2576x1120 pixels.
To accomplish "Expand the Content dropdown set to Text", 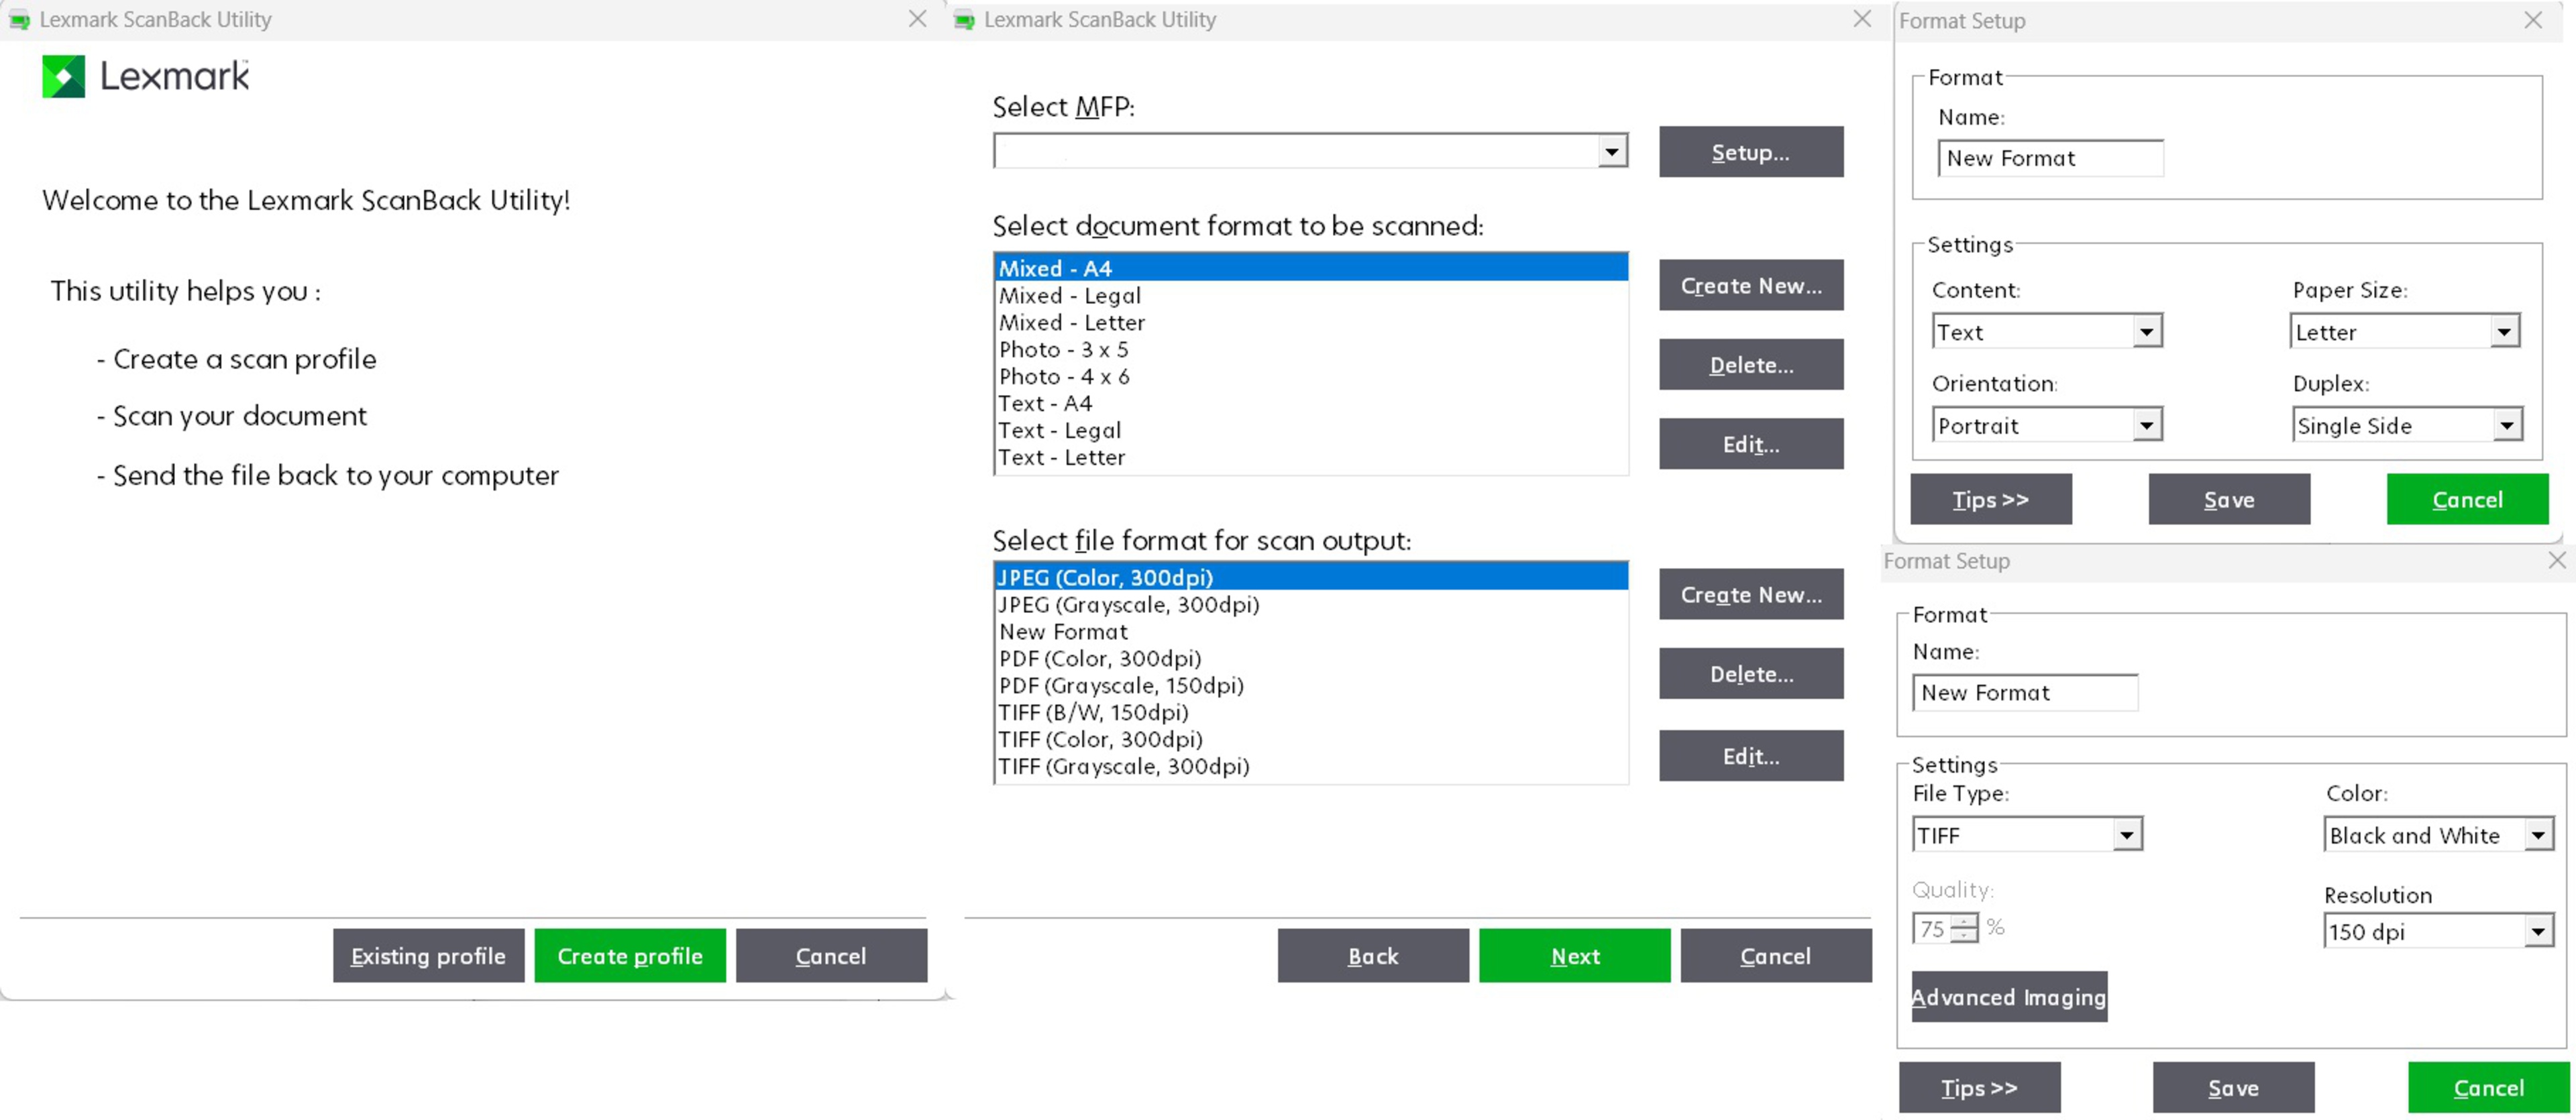I will tap(2146, 332).
